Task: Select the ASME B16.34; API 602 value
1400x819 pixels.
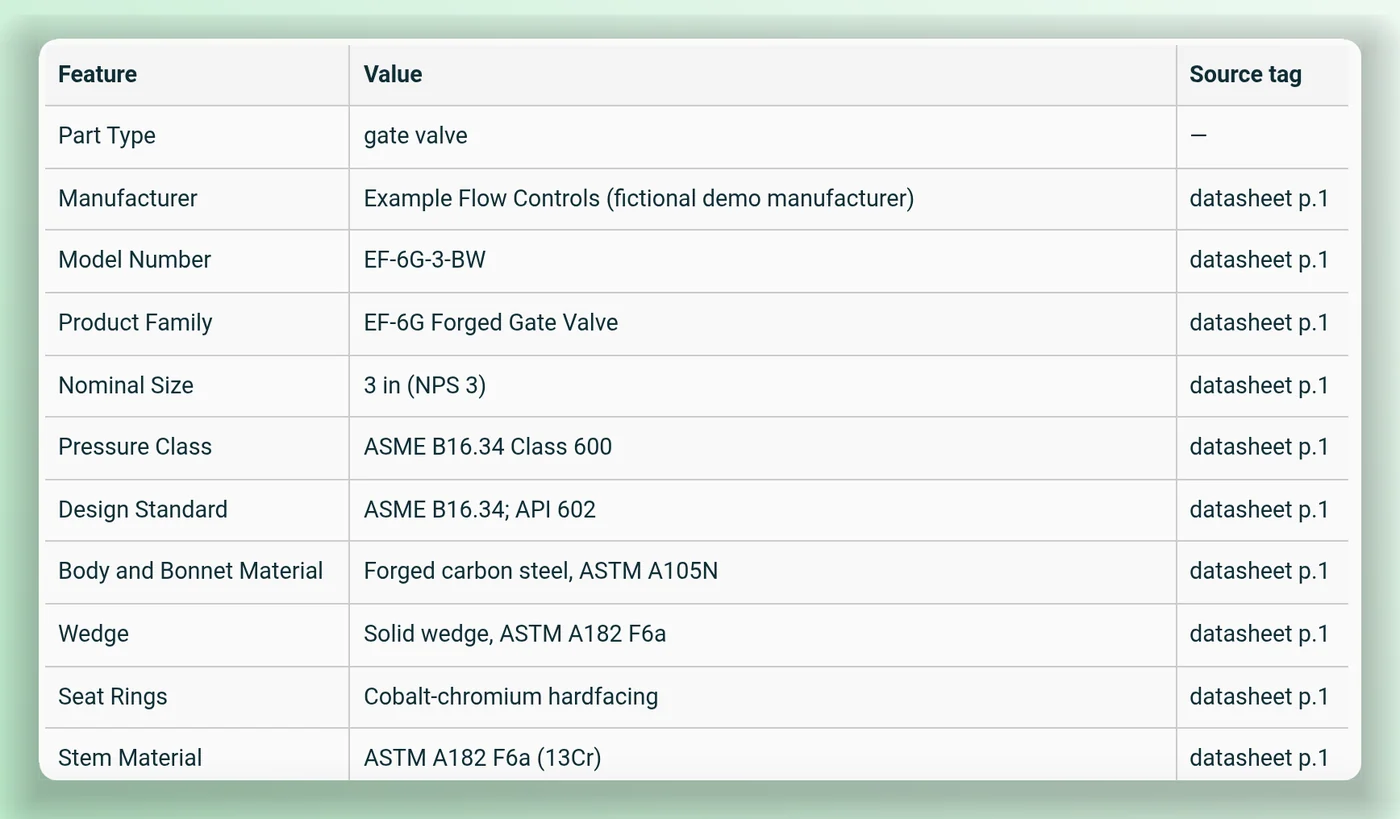Action: (480, 510)
